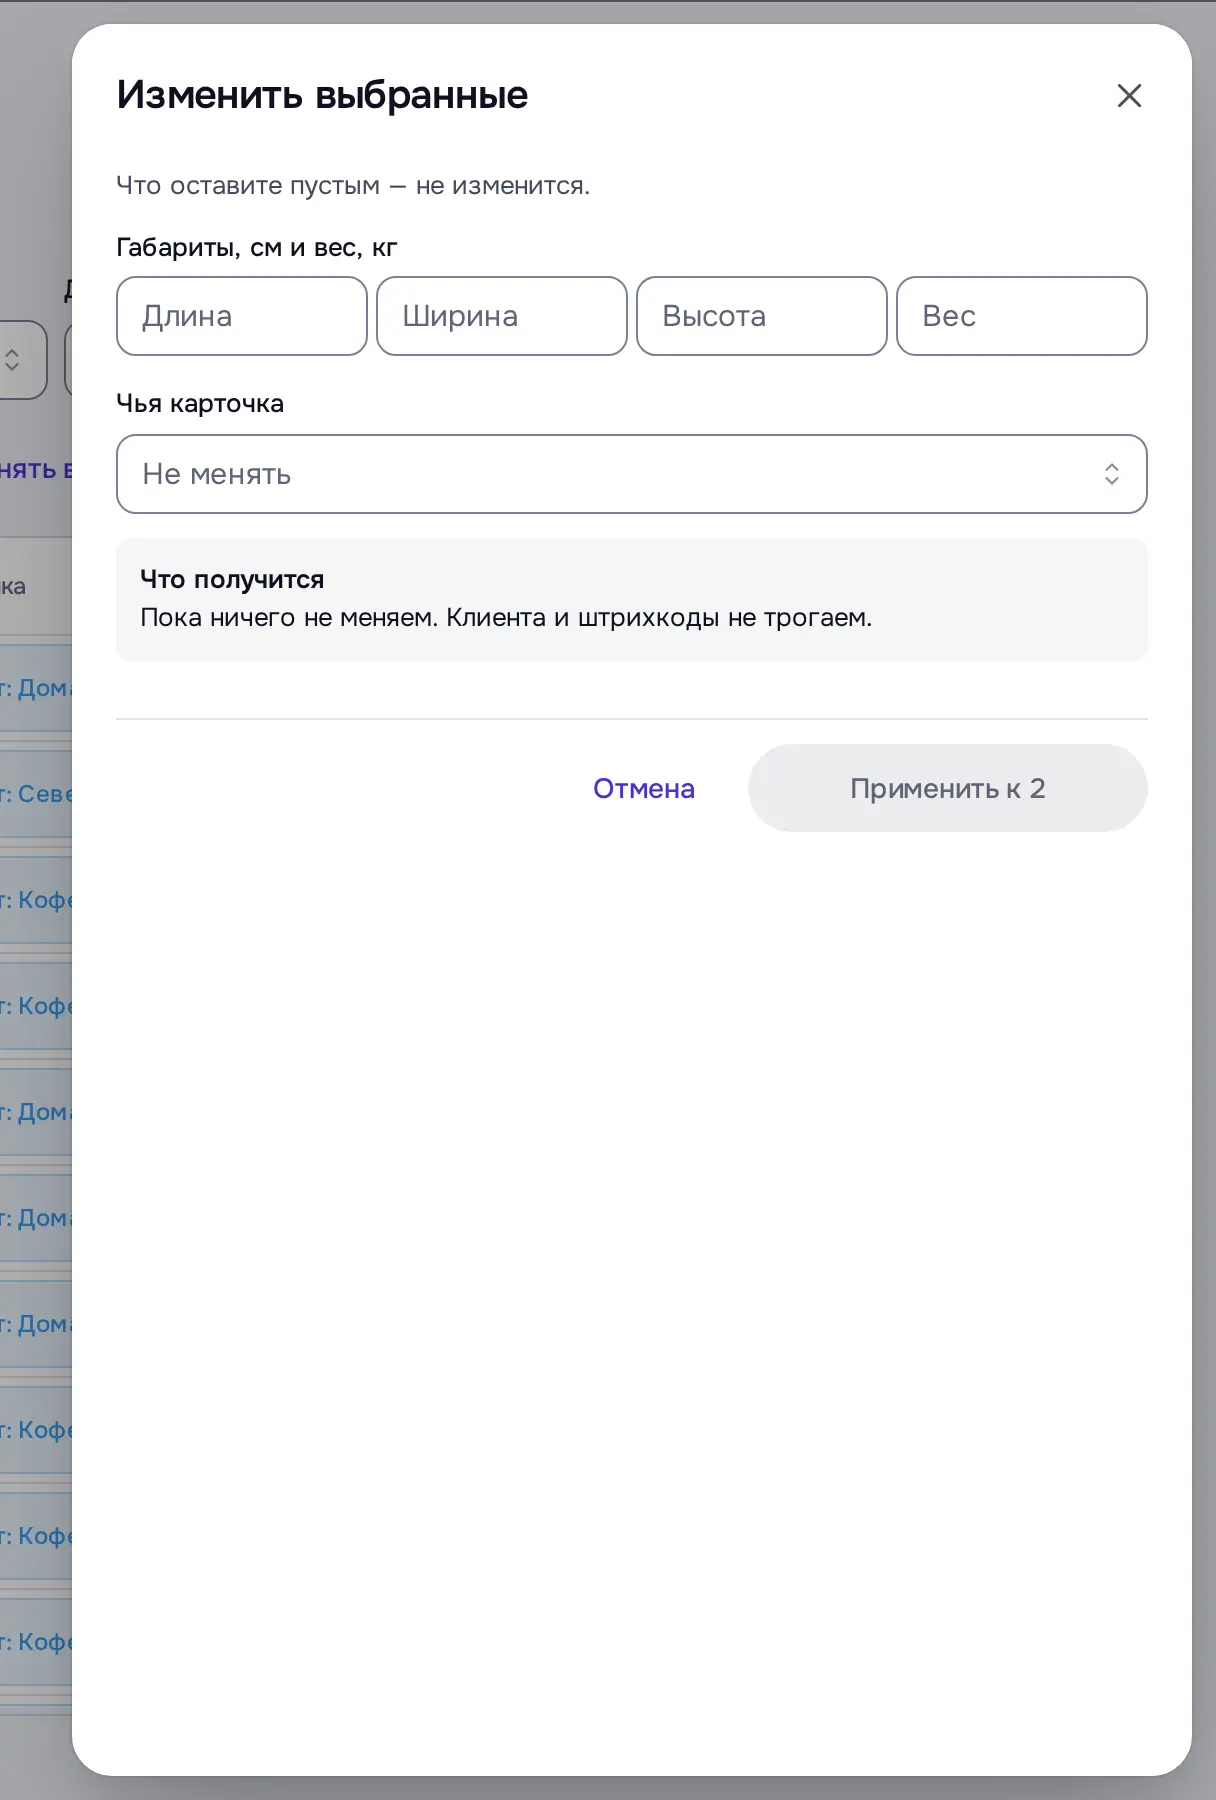The height and width of the screenshot is (1800, 1216).
Task: Select the Высота input field
Action: (762, 316)
